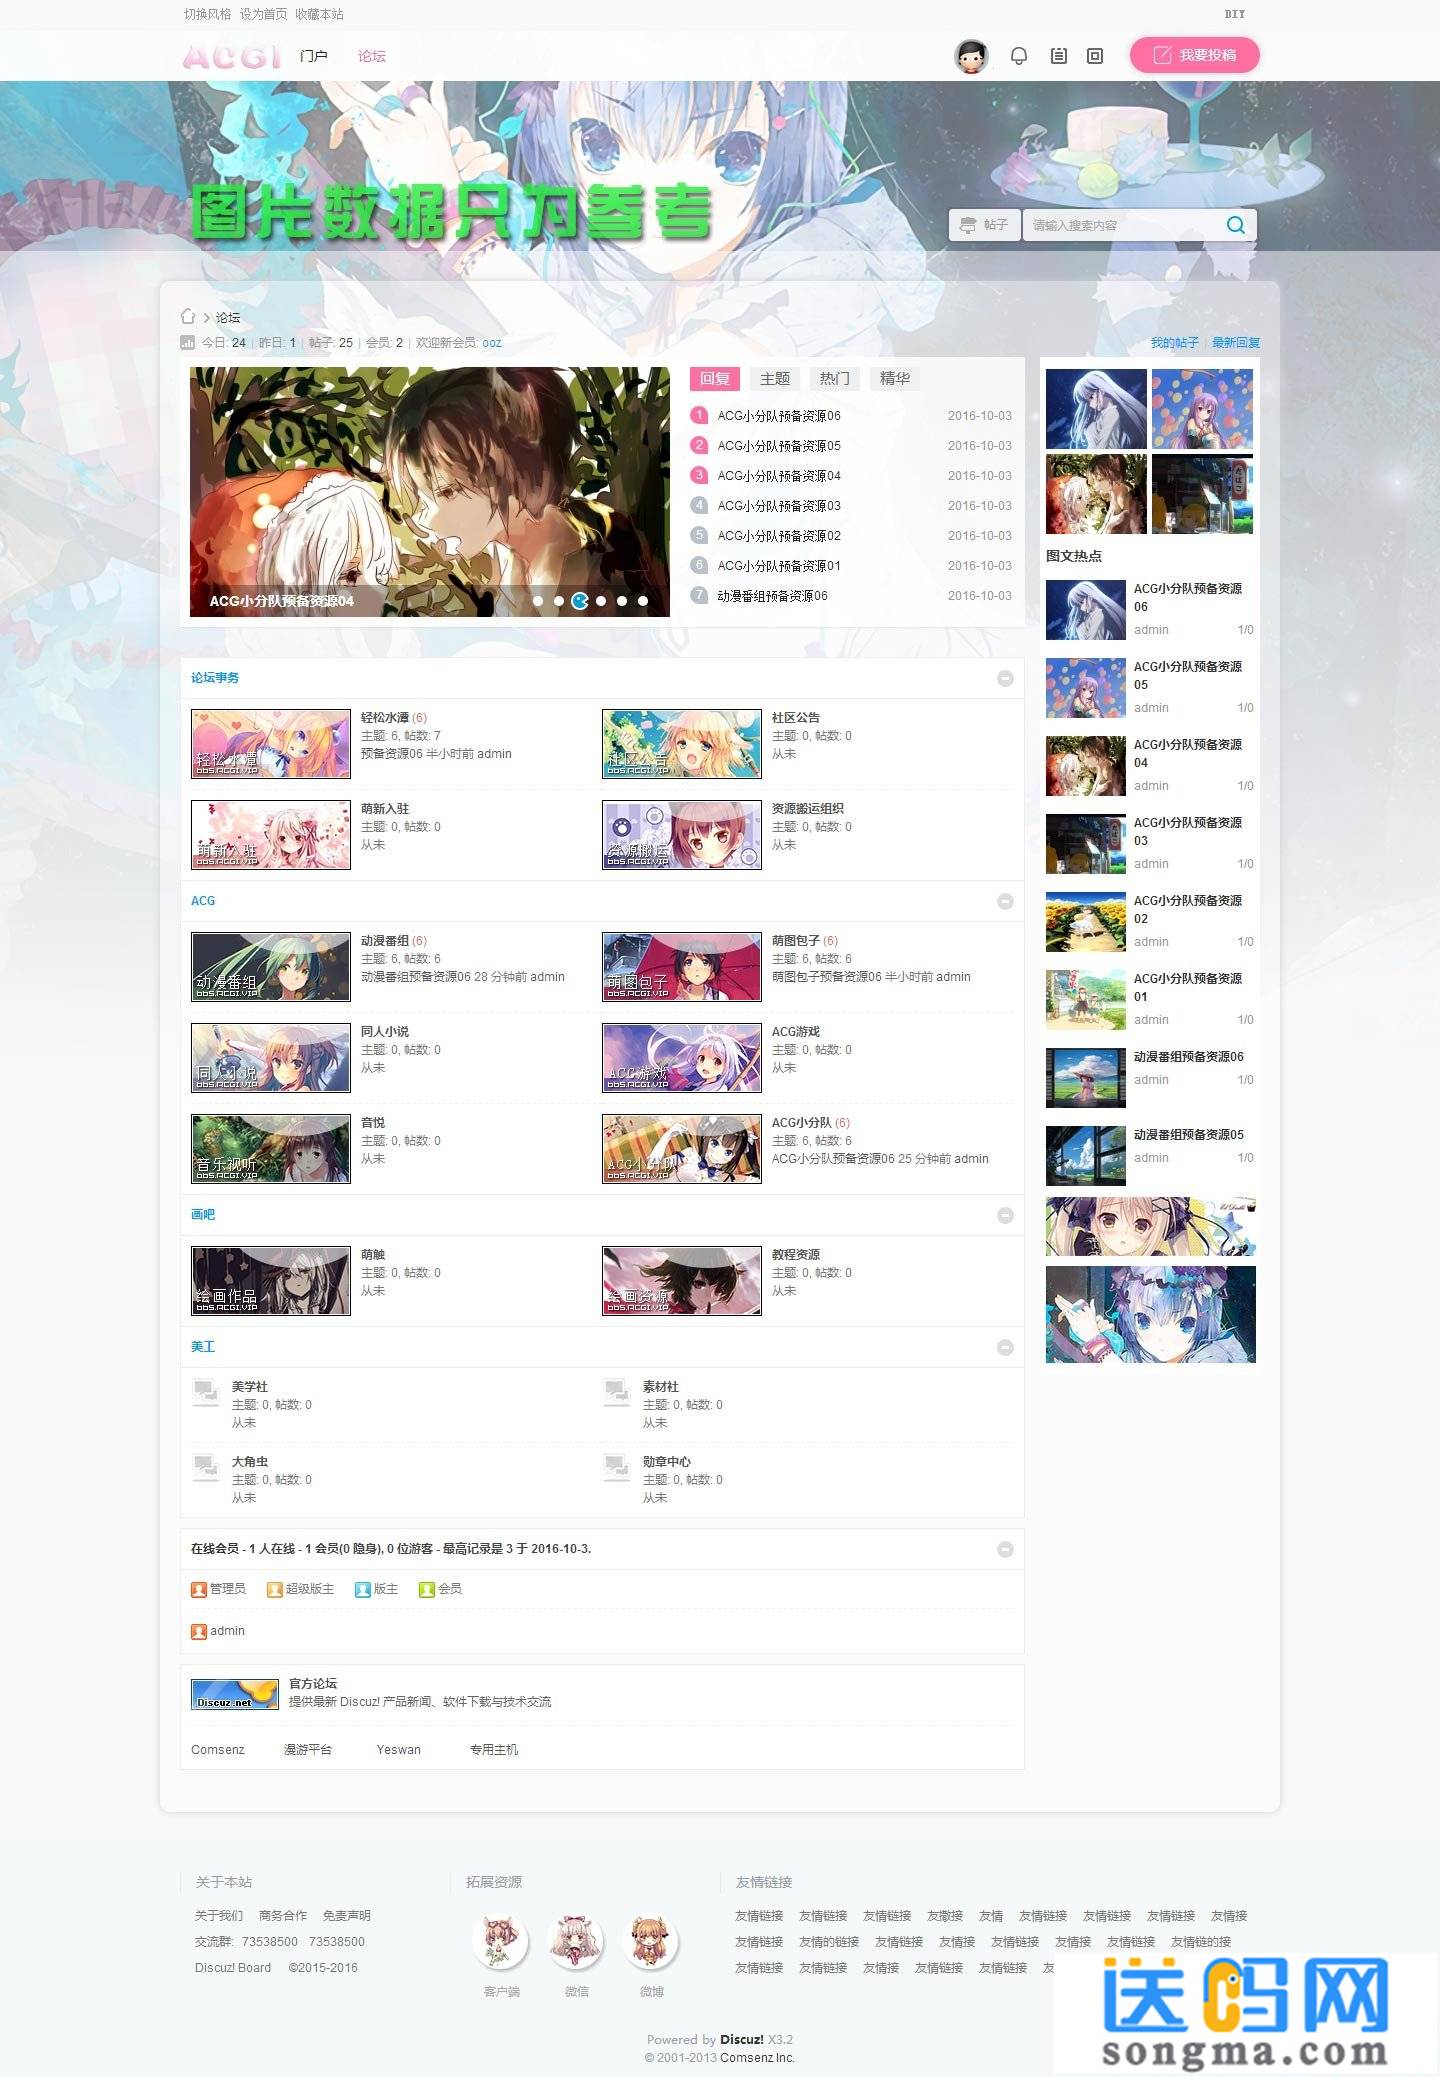Open reply list item 动漫番组预备资源06
1440x2077 pixels.
click(772, 596)
